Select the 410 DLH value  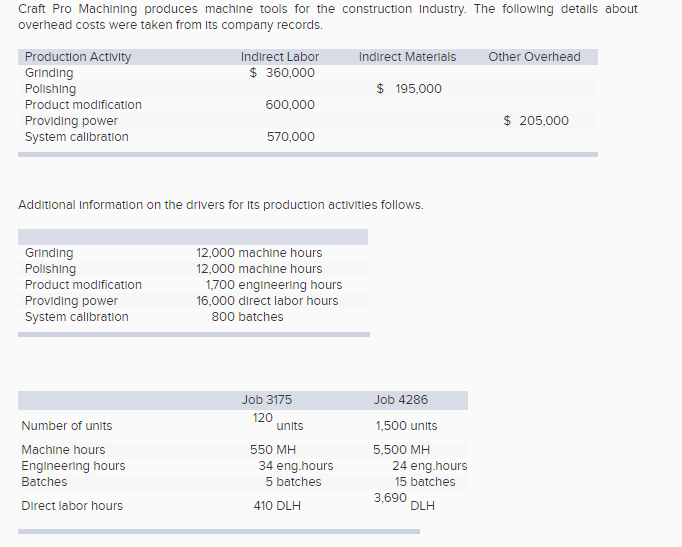point(277,506)
